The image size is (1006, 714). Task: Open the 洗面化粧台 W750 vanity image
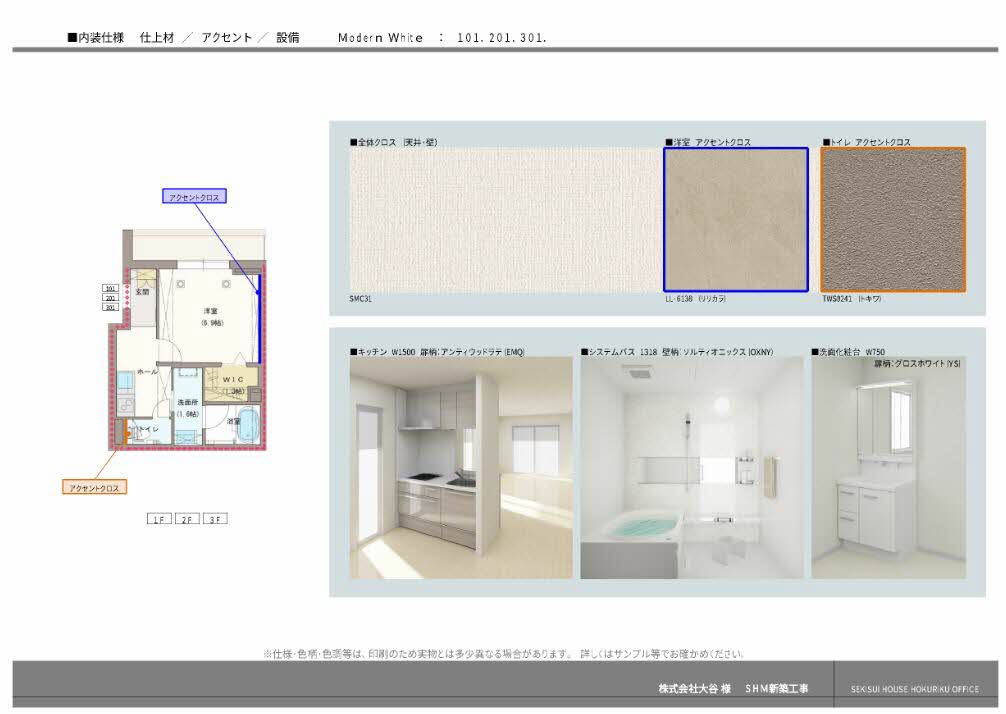point(889,468)
